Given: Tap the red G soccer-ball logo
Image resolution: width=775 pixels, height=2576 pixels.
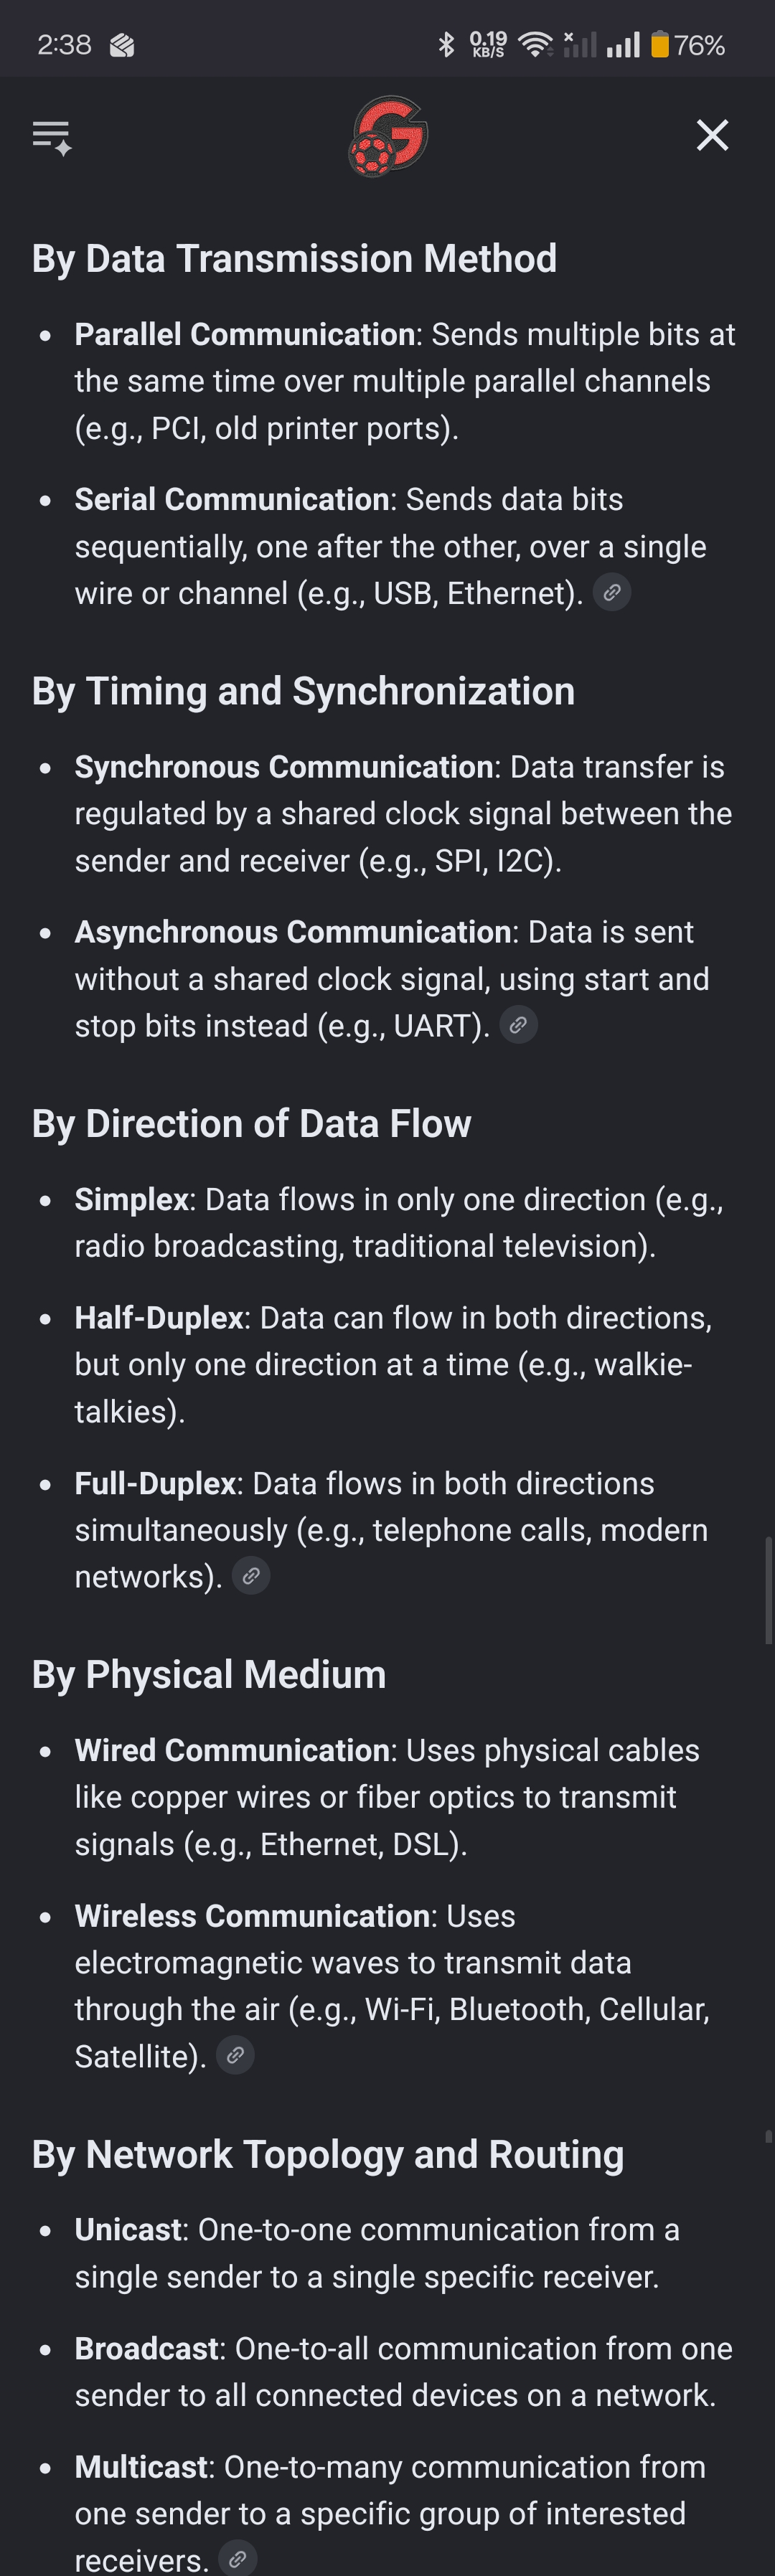Looking at the screenshot, I should point(388,136).
